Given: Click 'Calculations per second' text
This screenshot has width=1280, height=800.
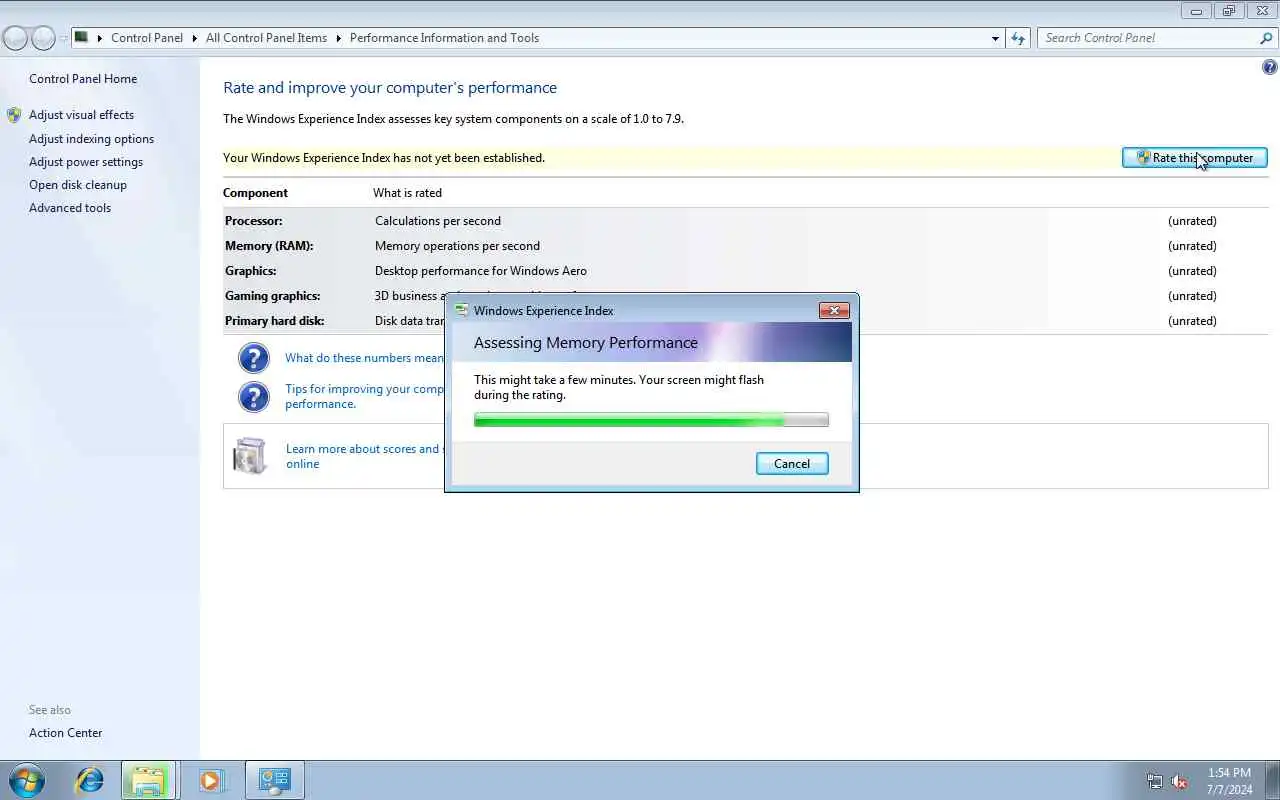Looking at the screenshot, I should [x=438, y=221].
